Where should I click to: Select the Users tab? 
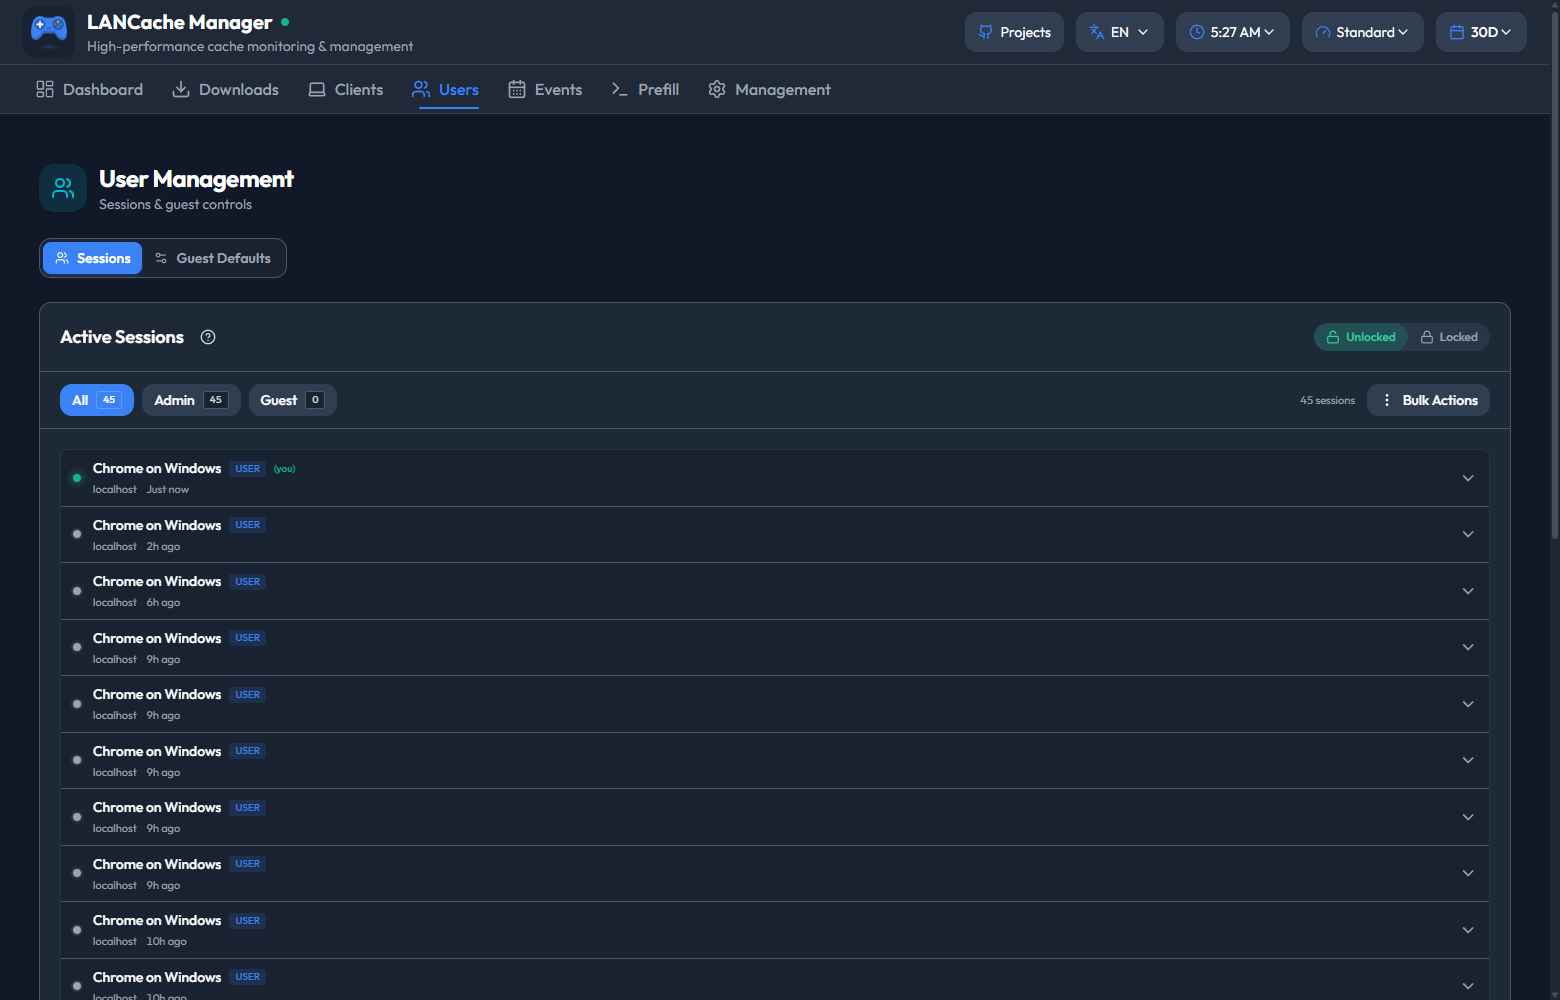pos(445,89)
